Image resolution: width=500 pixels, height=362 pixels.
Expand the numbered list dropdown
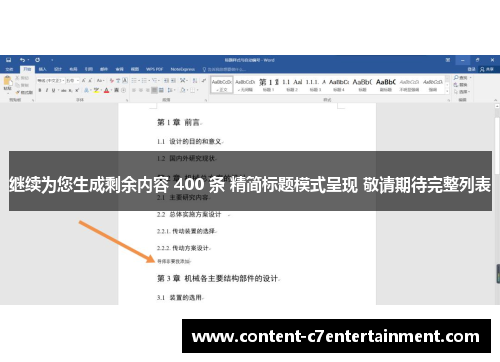[x=149, y=80]
